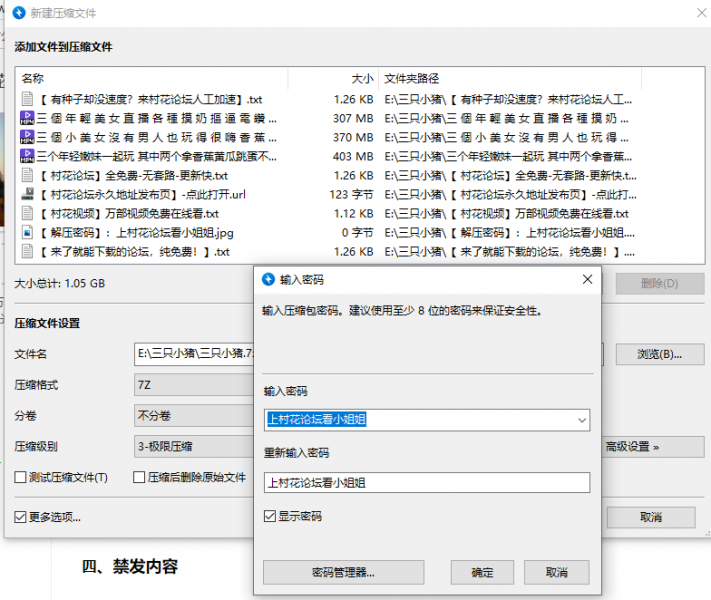This screenshot has height=600, width=711.
Task: Select the first .txt file icon in list
Action: pos(28,99)
